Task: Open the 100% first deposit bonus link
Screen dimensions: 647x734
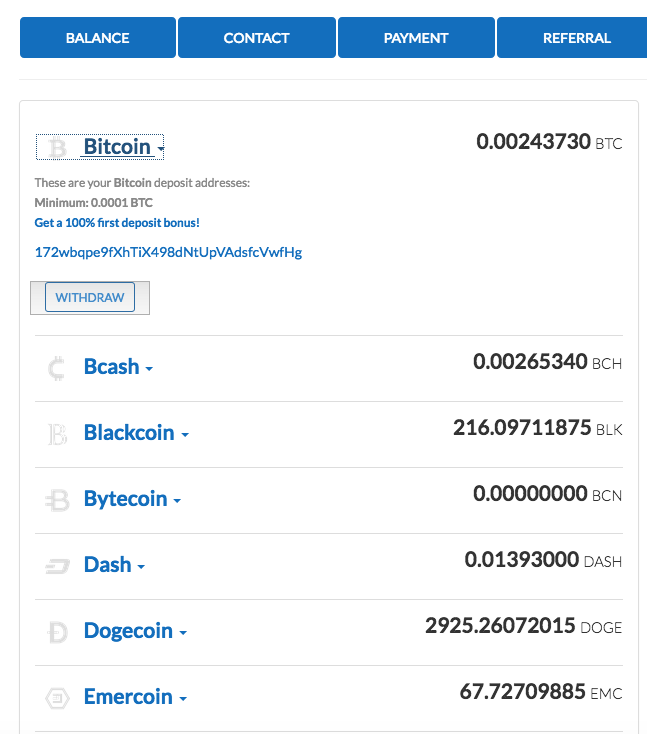Action: pos(117,223)
